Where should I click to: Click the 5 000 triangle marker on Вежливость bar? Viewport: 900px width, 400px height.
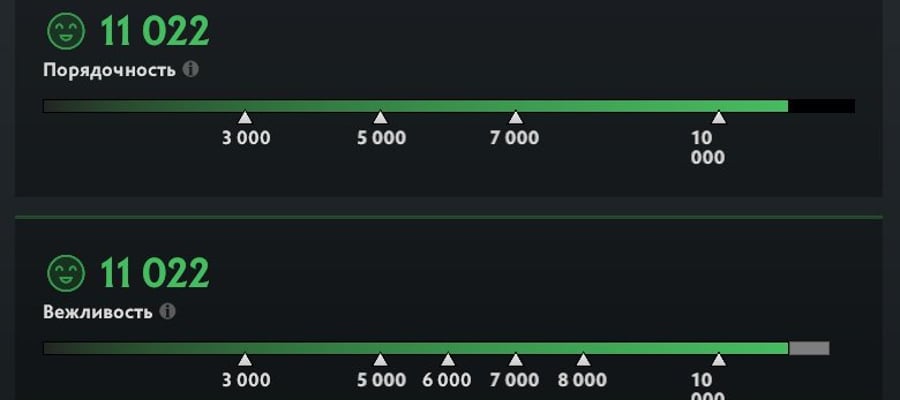pyautogui.click(x=380, y=360)
